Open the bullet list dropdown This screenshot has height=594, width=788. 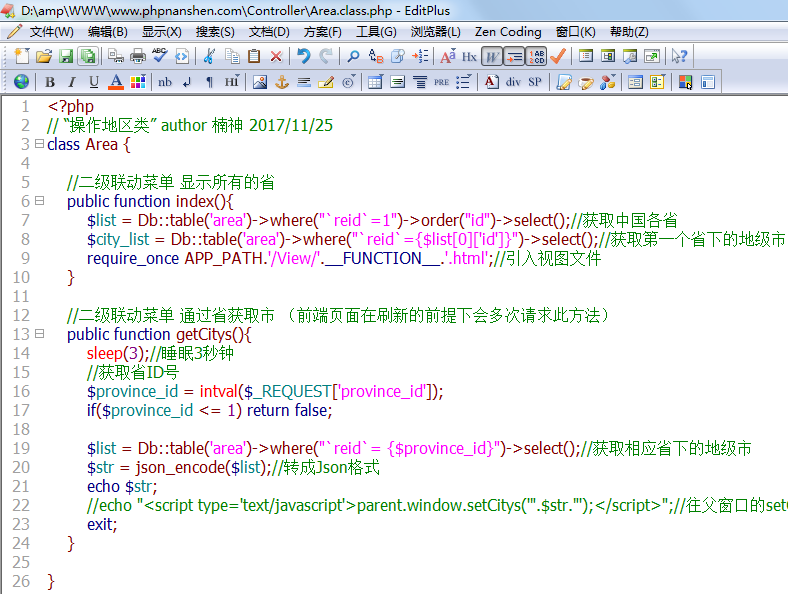point(464,81)
